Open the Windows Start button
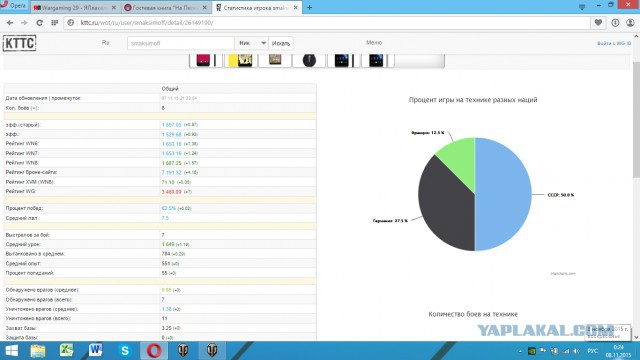The height and width of the screenshot is (360, 640). coord(11,351)
